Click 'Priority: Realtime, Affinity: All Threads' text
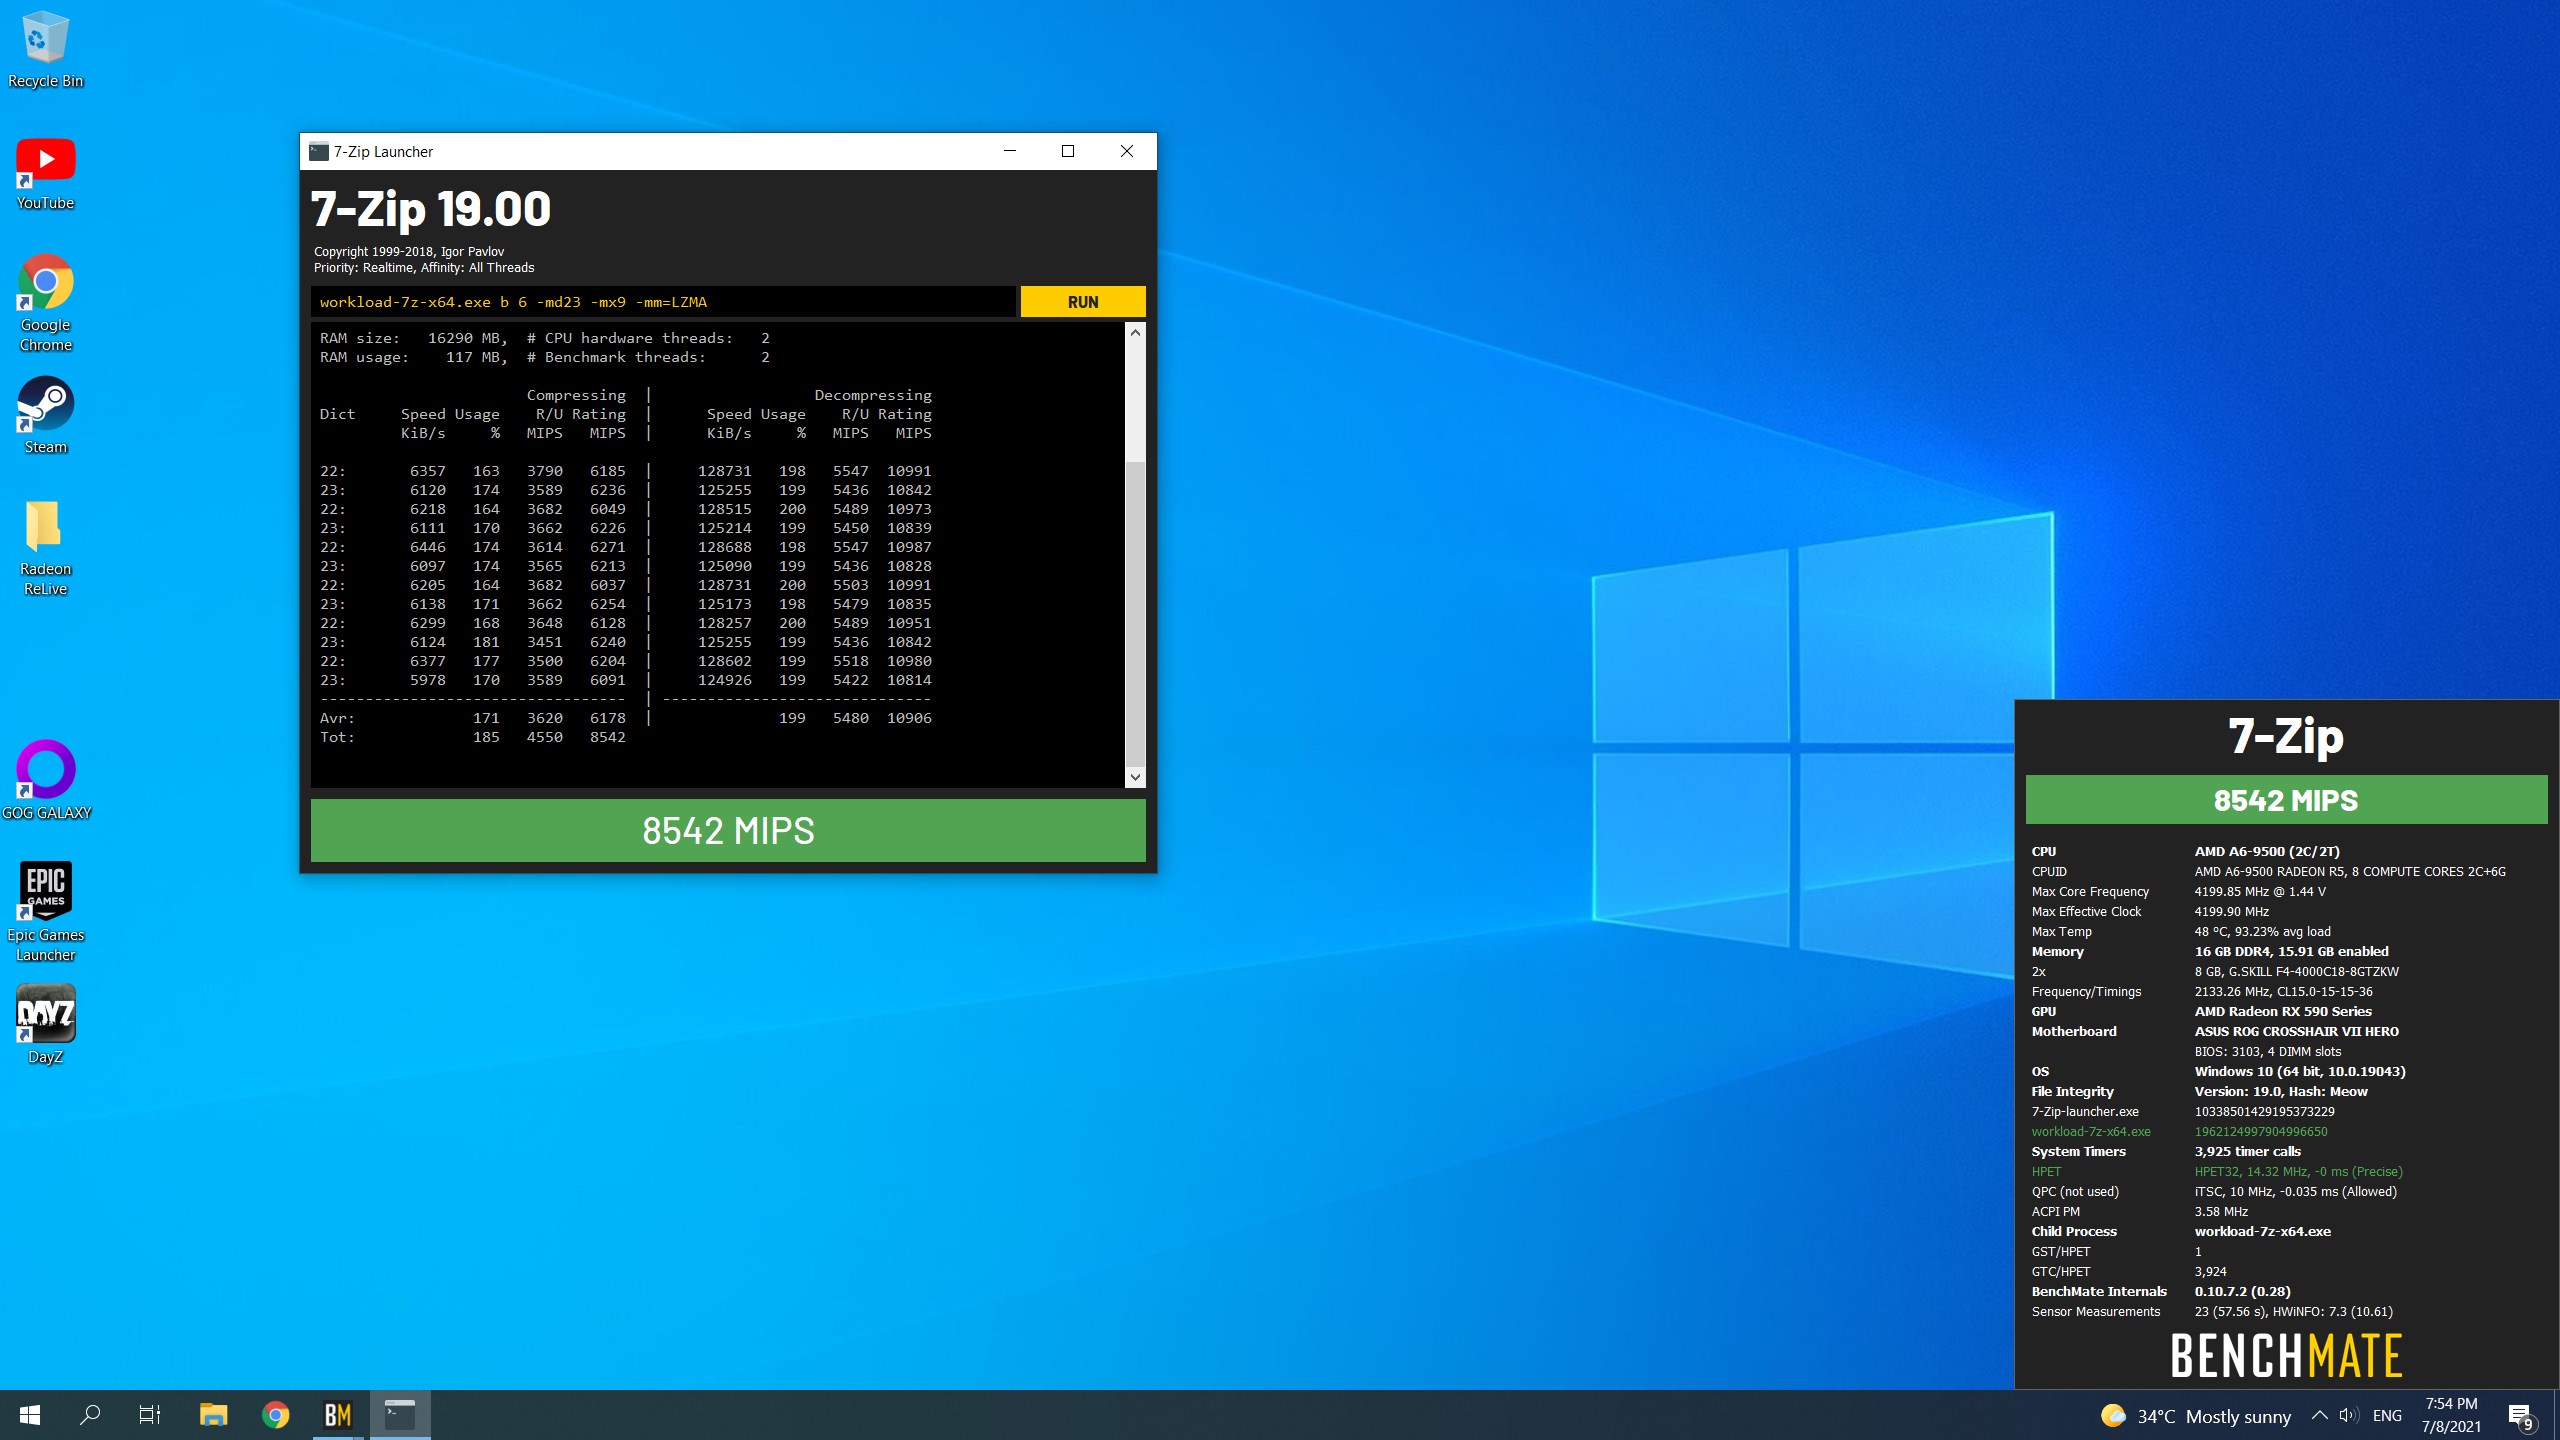The height and width of the screenshot is (1440, 2560). point(424,268)
